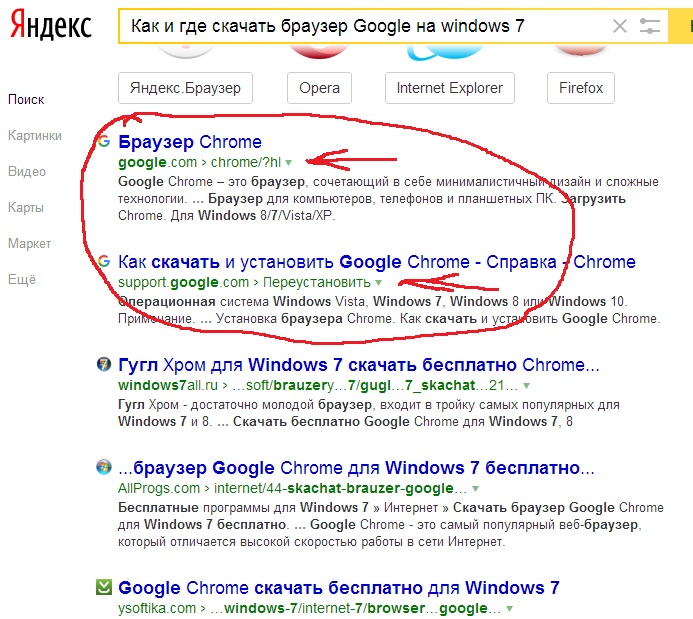The height and width of the screenshot is (619, 693).
Task: Open the Браузер Chrome result title
Action: click(x=190, y=142)
